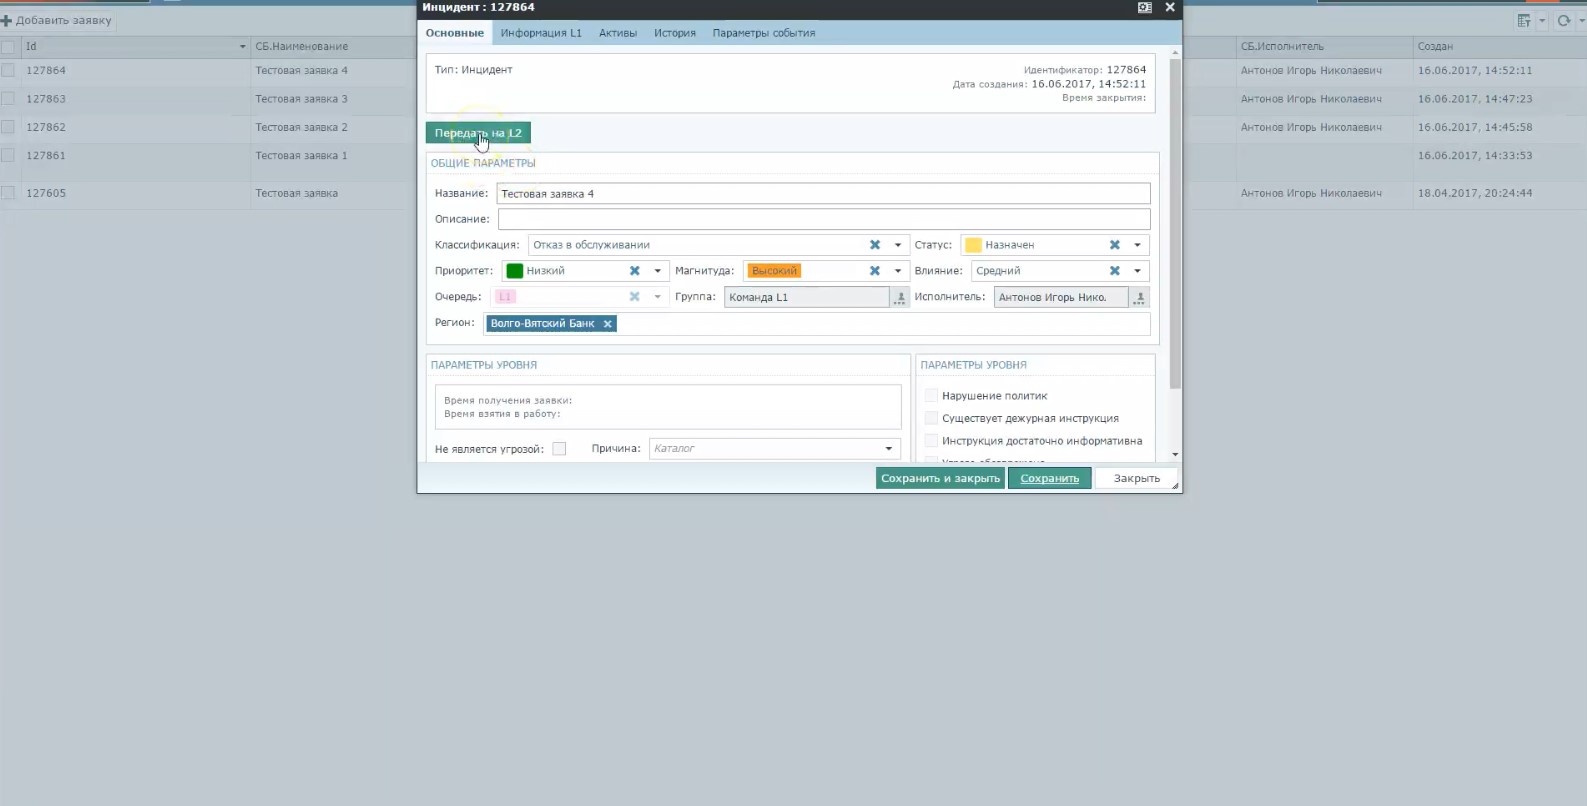This screenshot has width=1587, height=806.
Task: Click the Передать на L2 button
Action: click(x=478, y=133)
